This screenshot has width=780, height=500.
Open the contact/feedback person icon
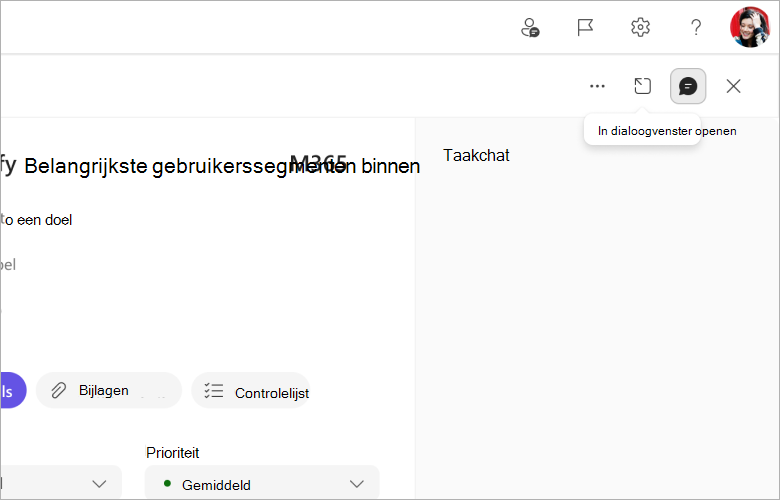[x=530, y=27]
